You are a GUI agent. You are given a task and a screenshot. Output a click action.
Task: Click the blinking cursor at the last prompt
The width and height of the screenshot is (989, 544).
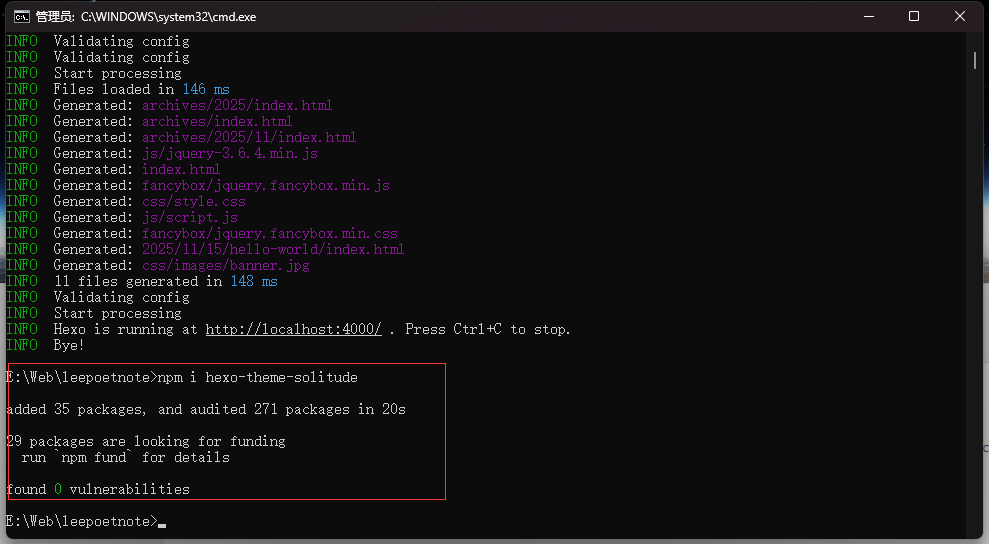click(162, 522)
